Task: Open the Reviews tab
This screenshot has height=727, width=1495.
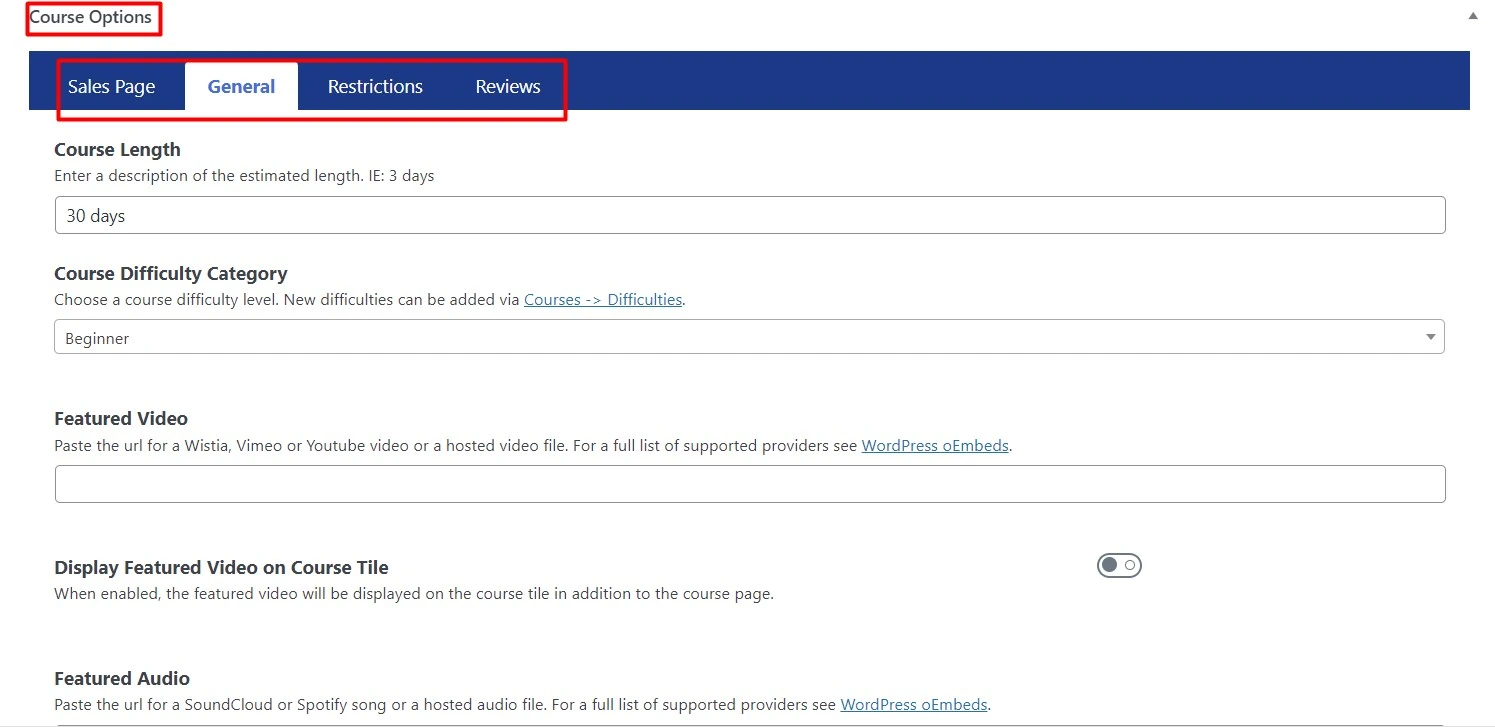Action: pyautogui.click(x=508, y=87)
